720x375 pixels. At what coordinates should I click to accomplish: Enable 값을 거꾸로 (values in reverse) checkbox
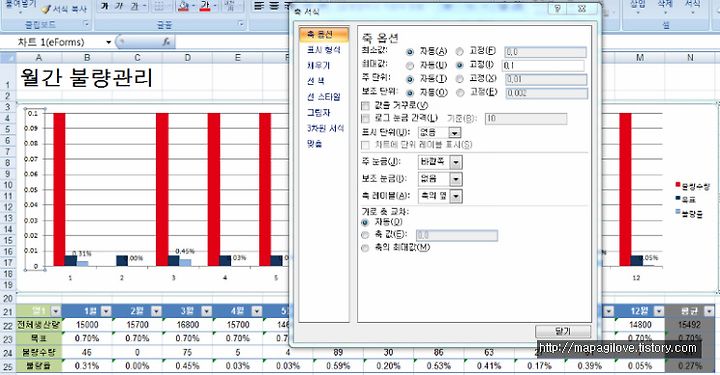point(366,106)
